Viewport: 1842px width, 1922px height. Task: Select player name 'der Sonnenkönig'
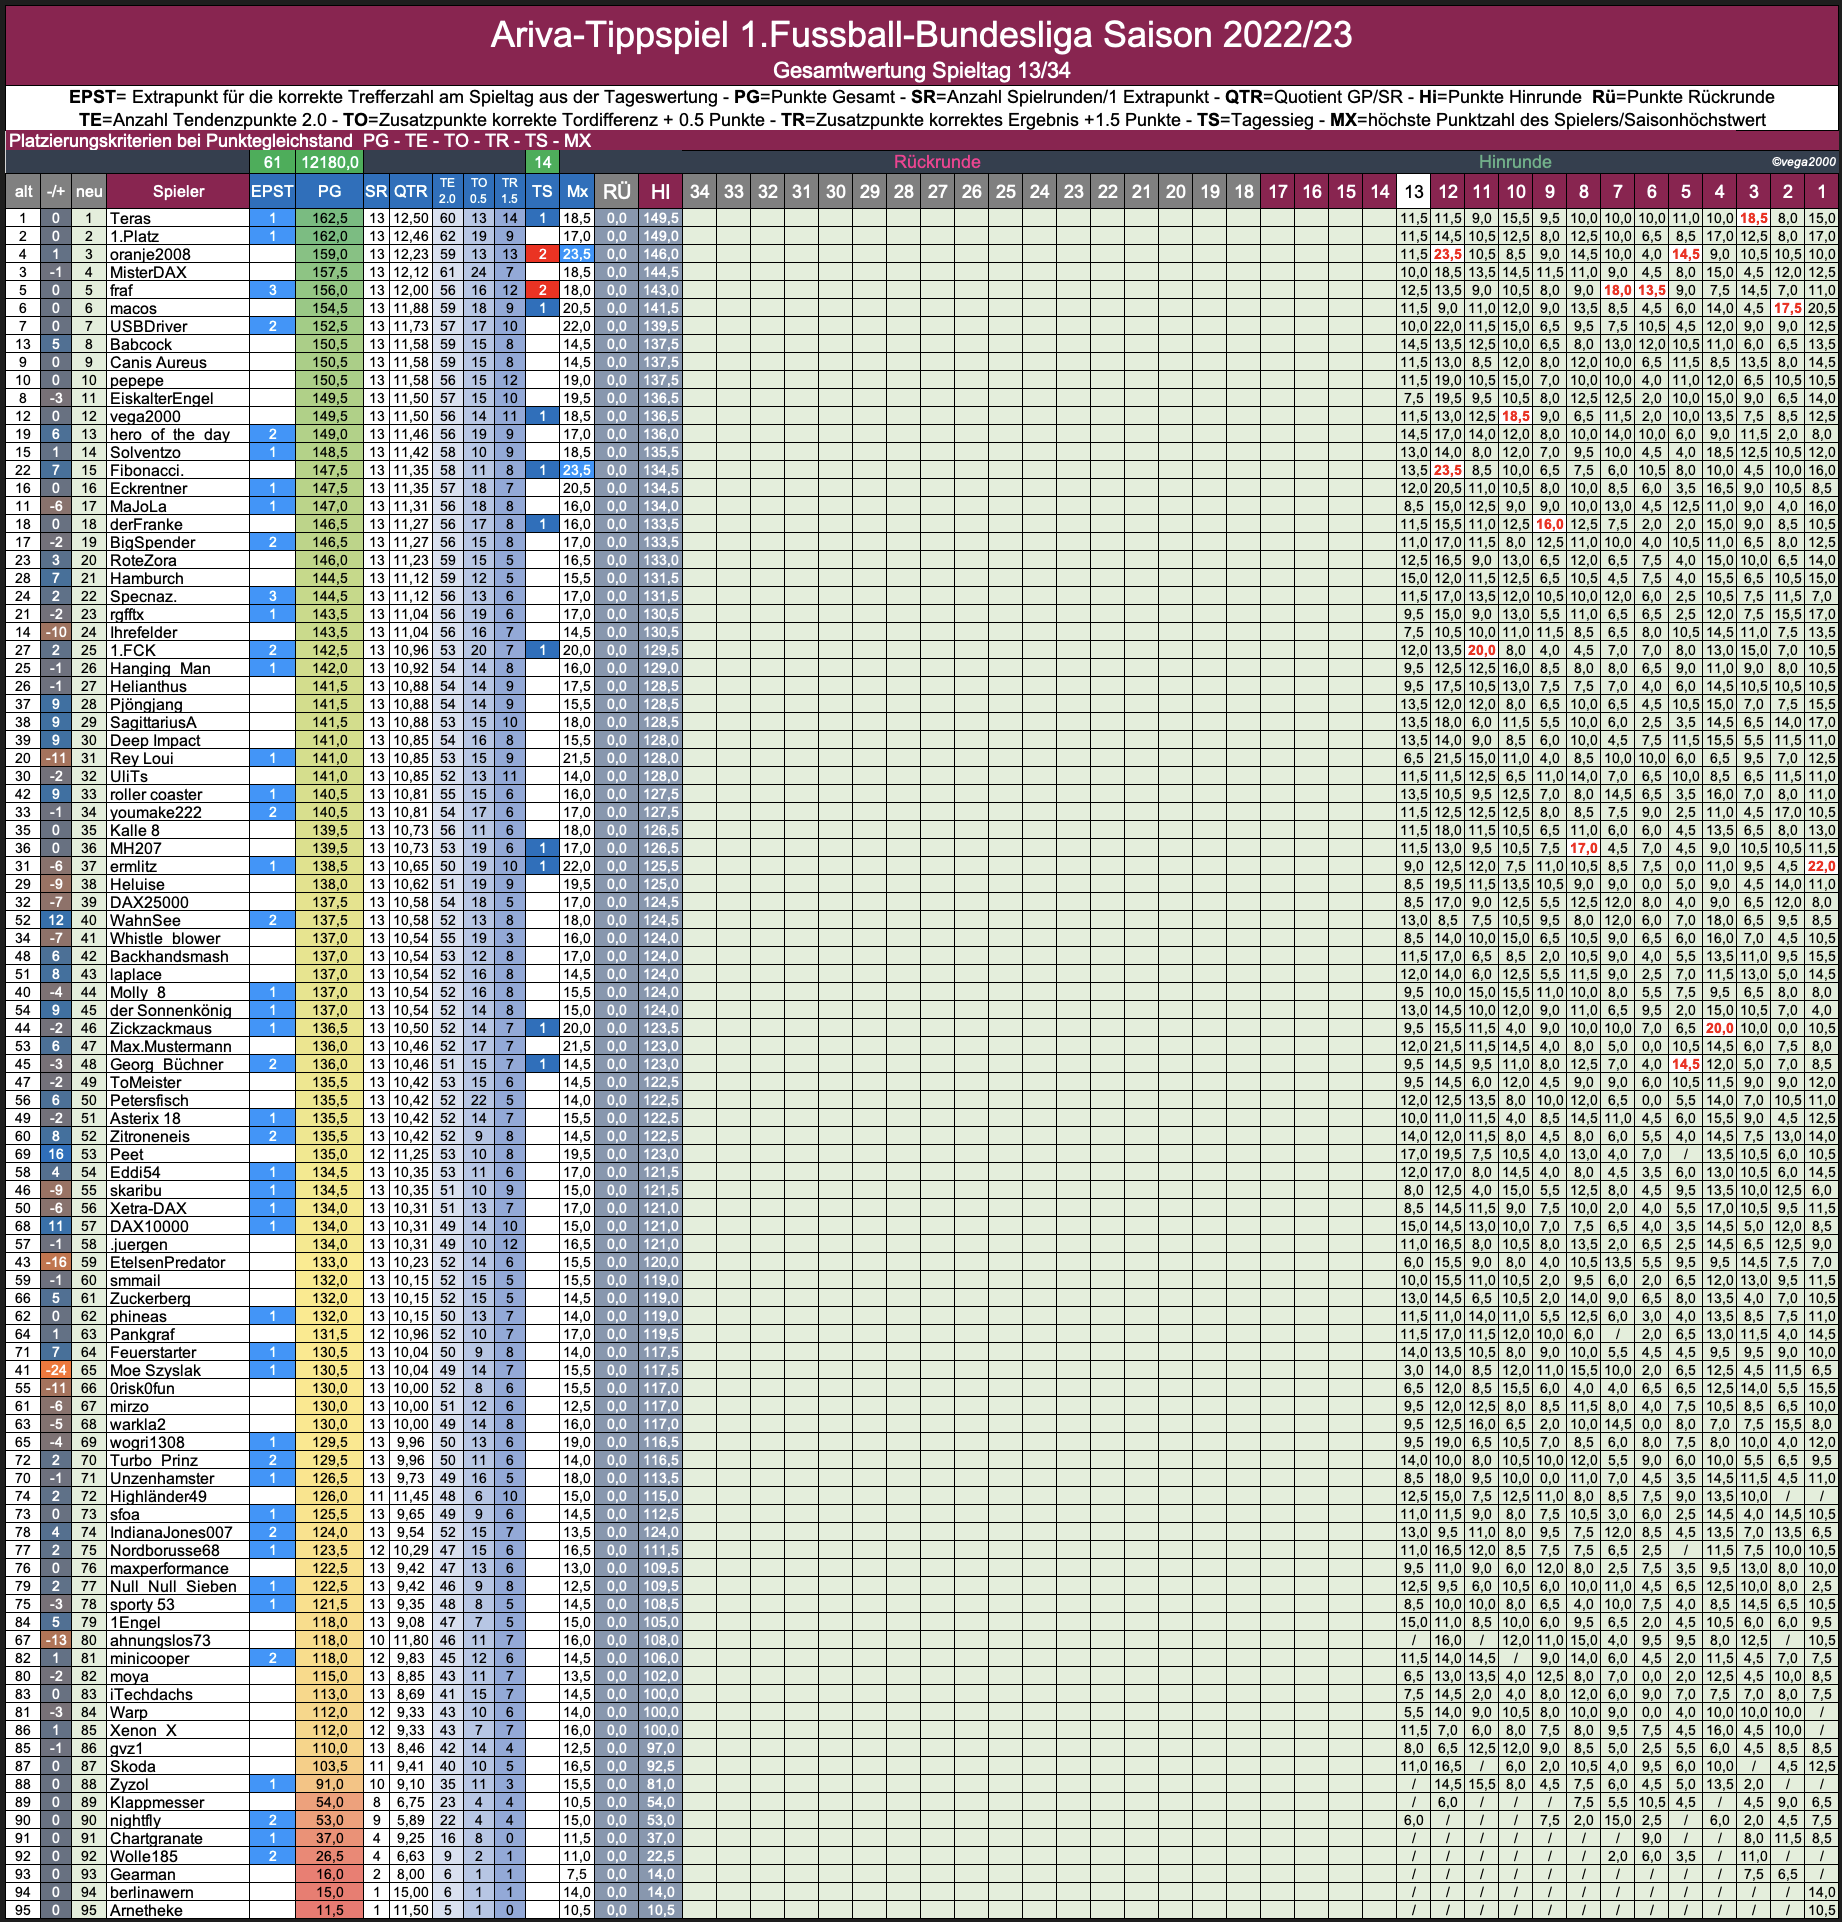pyautogui.click(x=170, y=1010)
